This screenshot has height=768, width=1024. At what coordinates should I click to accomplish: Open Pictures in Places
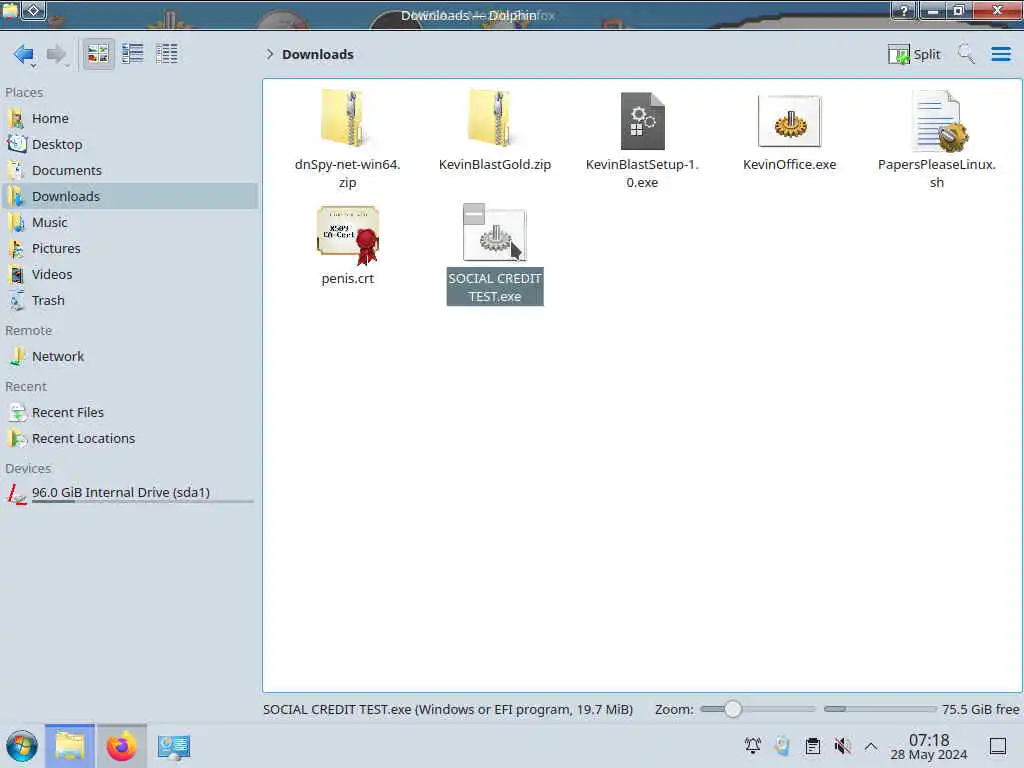130,249
